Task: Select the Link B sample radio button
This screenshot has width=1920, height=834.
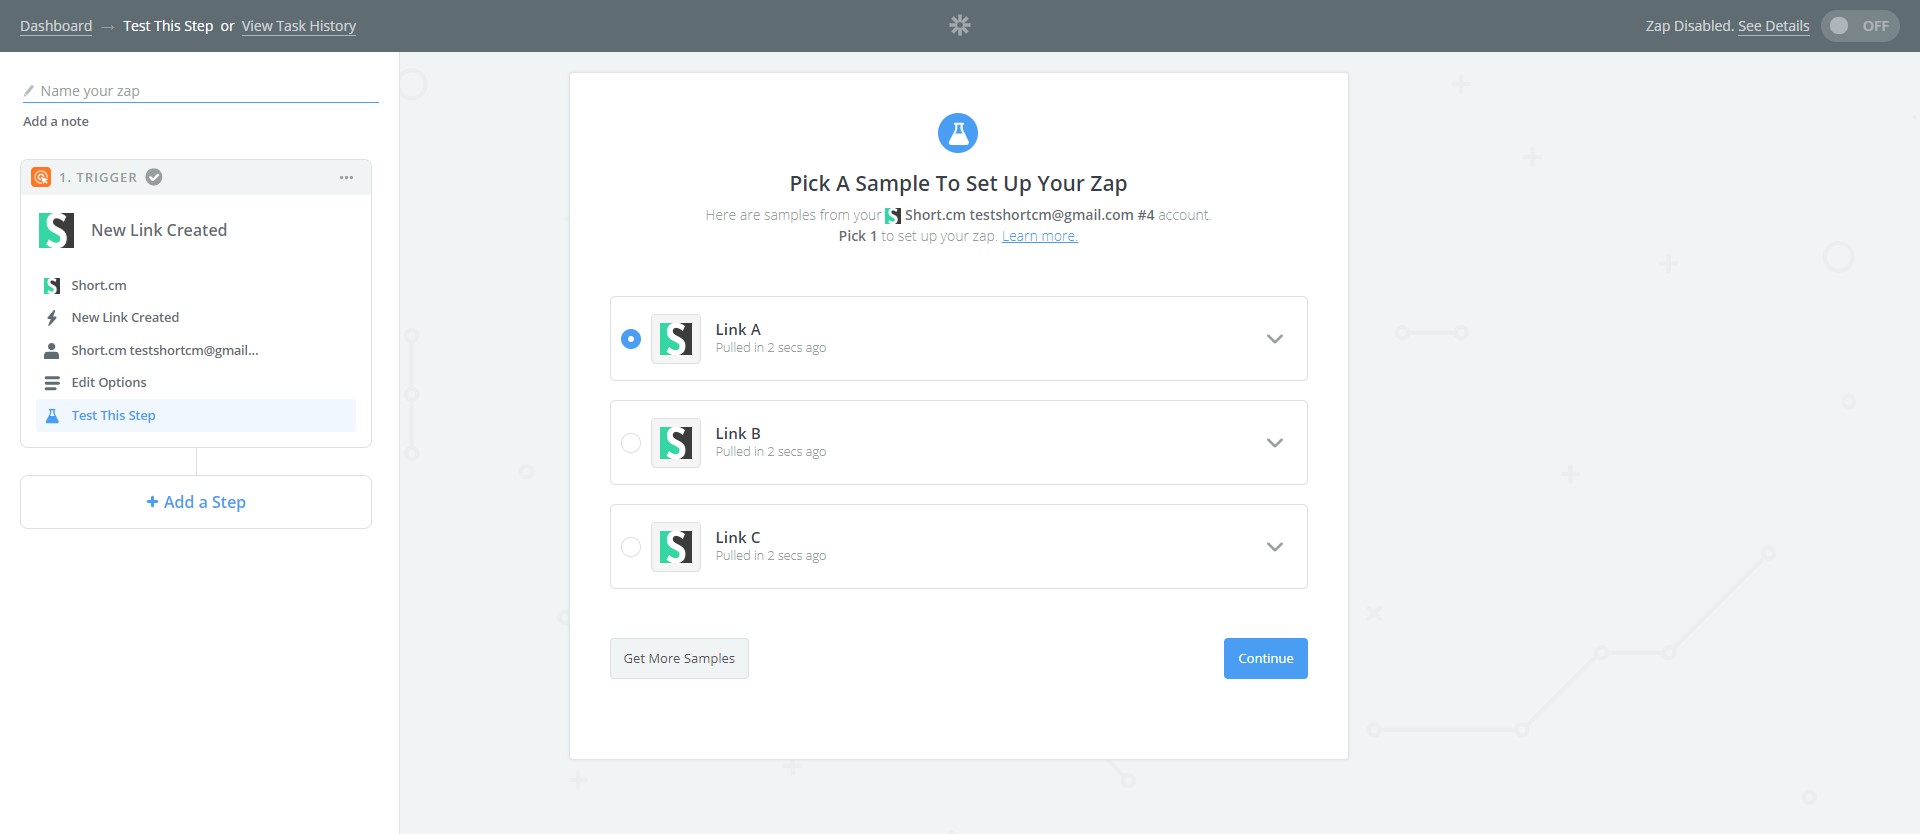Action: click(631, 443)
